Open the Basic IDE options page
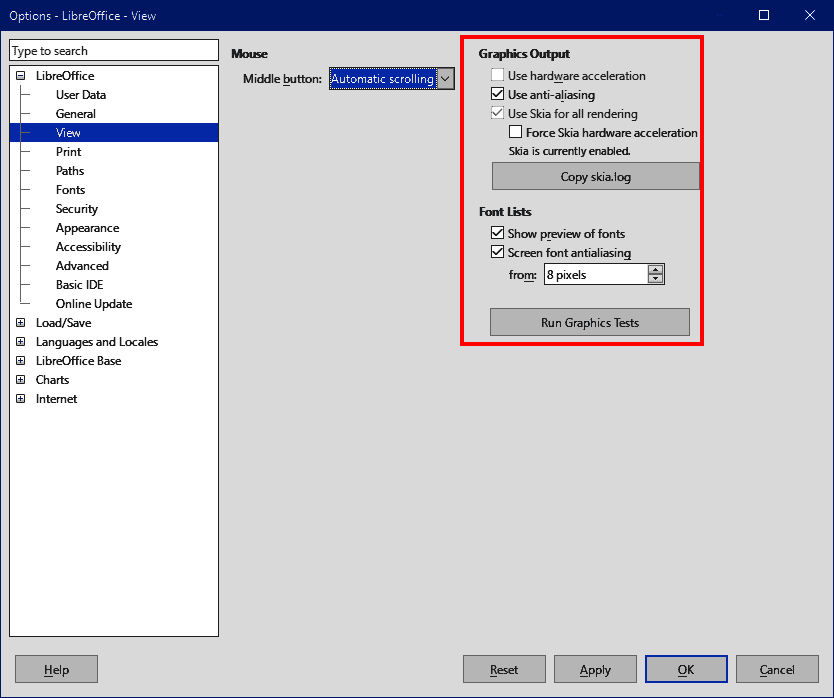The width and height of the screenshot is (834, 698). 79,285
